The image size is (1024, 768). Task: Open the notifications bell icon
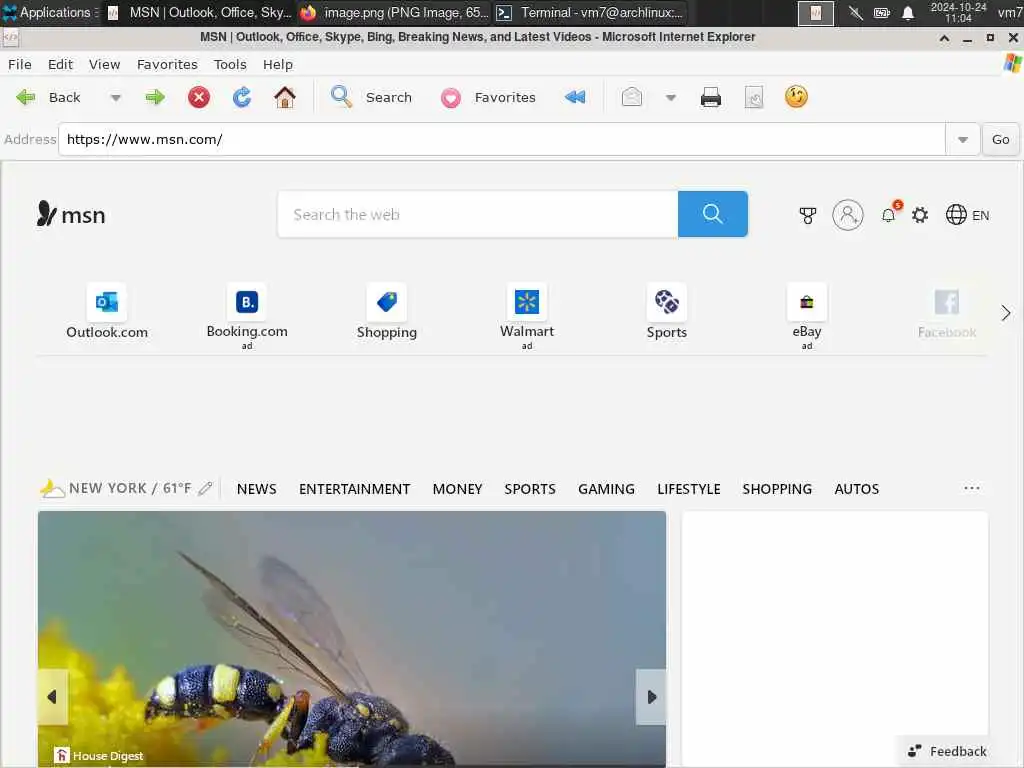click(889, 214)
